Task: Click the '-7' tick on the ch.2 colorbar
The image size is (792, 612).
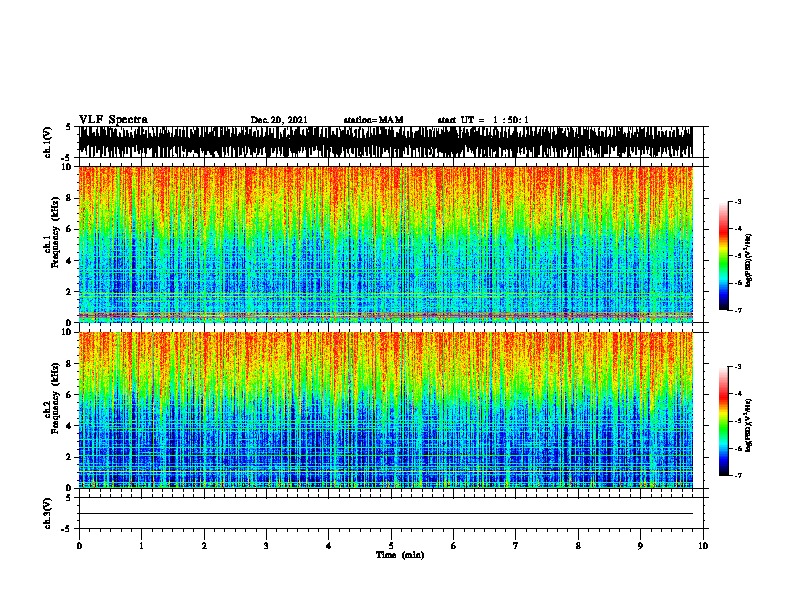Action: coord(737,475)
